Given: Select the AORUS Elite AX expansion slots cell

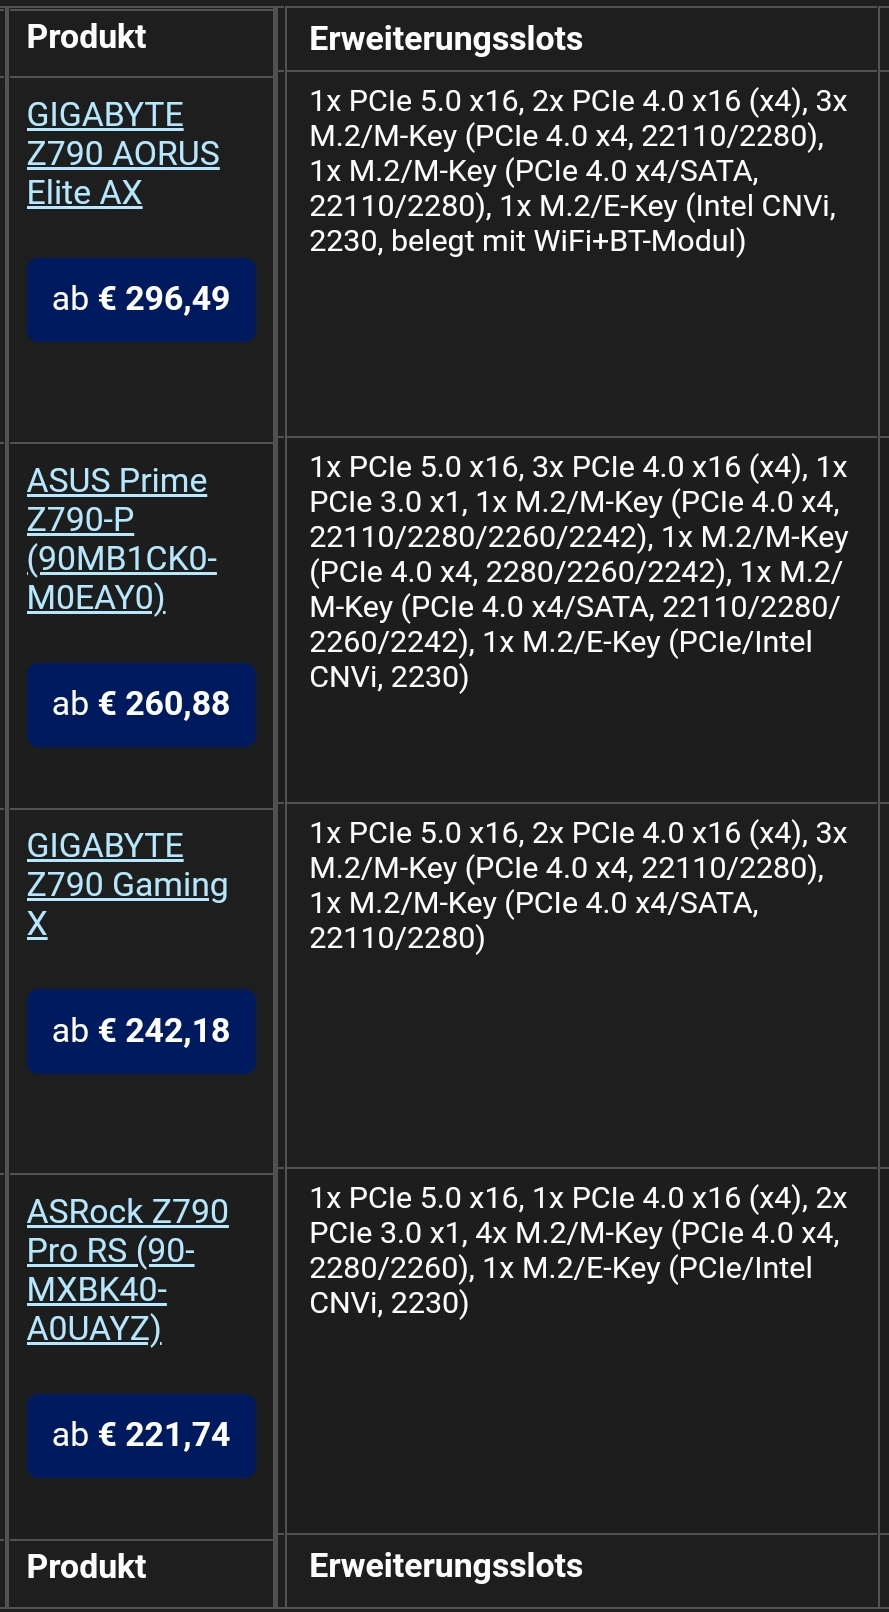Looking at the screenshot, I should pos(580,170).
